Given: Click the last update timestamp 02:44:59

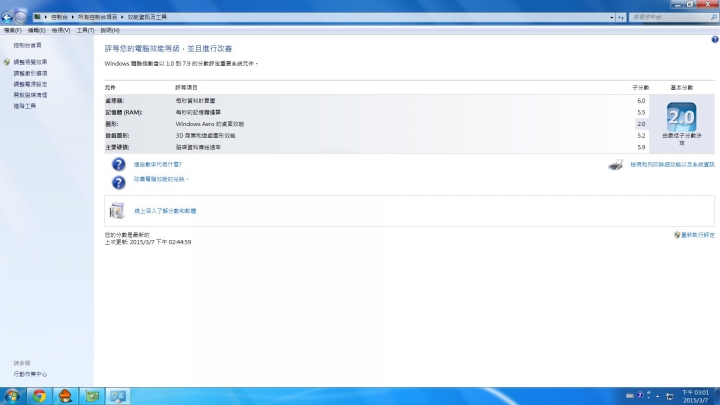Looking at the screenshot, I should [x=148, y=242].
